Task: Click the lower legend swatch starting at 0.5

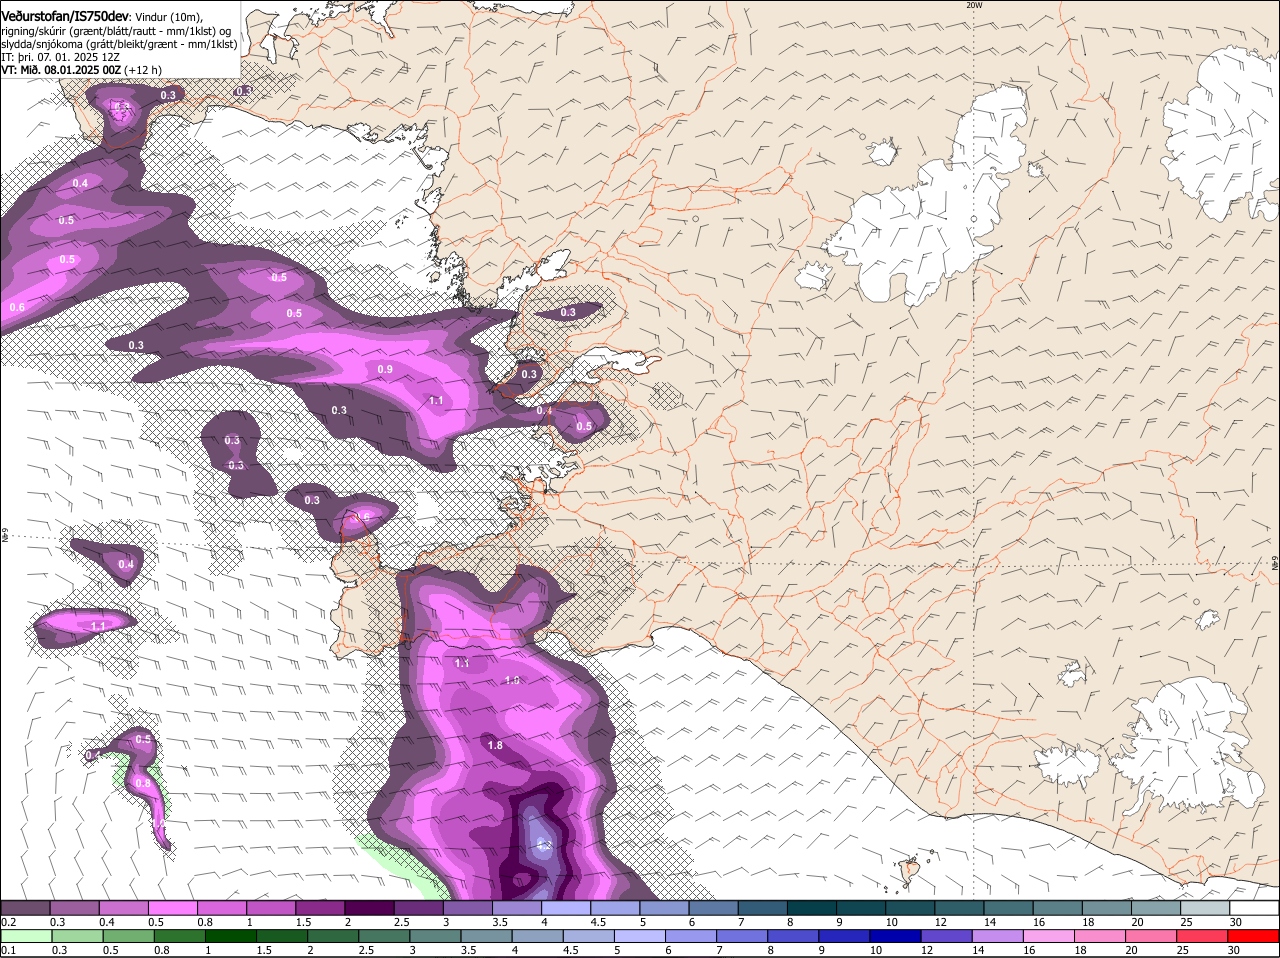Action: point(129,936)
